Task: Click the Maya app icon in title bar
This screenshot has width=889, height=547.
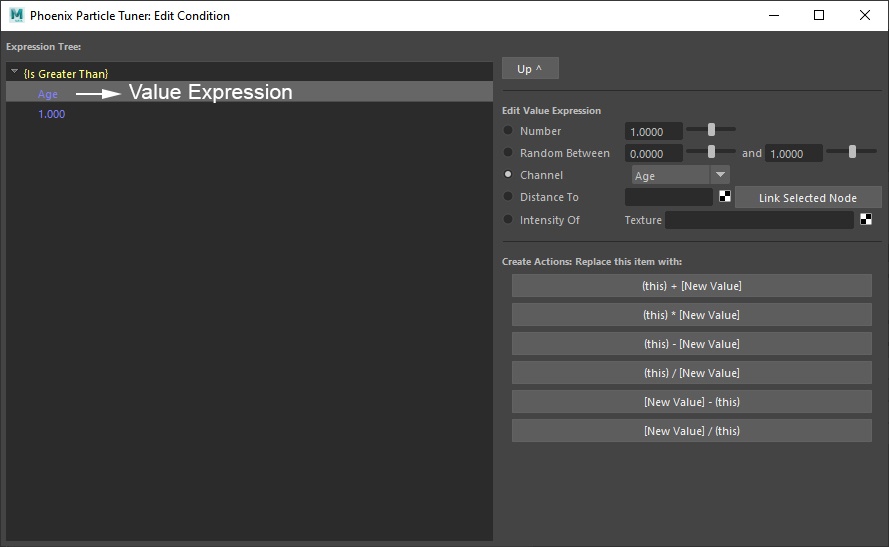Action: point(16,15)
